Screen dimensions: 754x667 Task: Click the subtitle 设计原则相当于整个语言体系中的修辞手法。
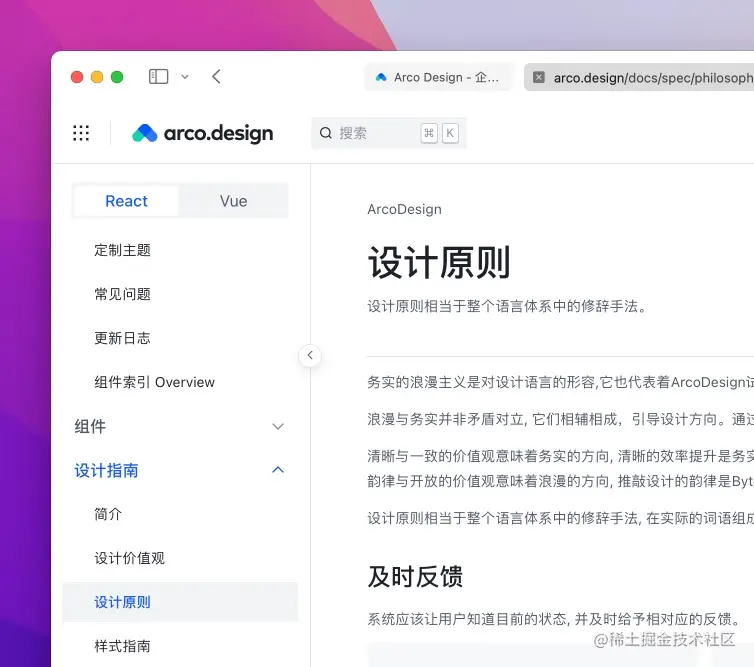click(x=508, y=306)
